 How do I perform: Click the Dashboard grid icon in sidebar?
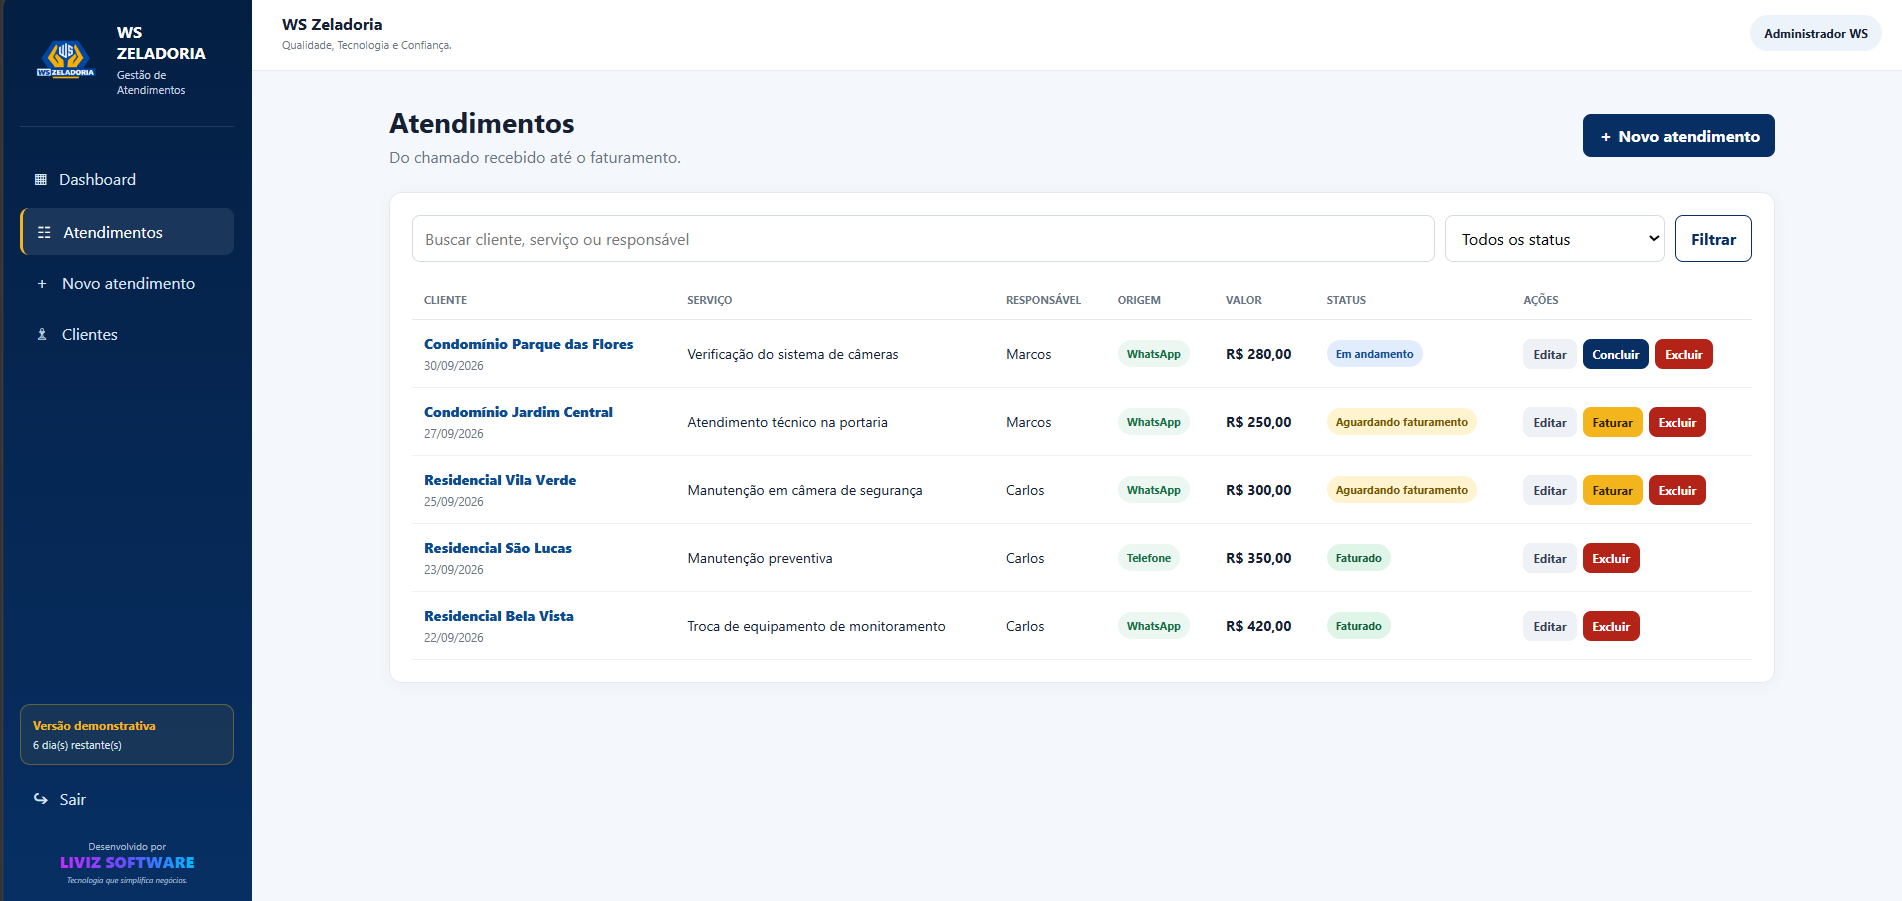41,180
